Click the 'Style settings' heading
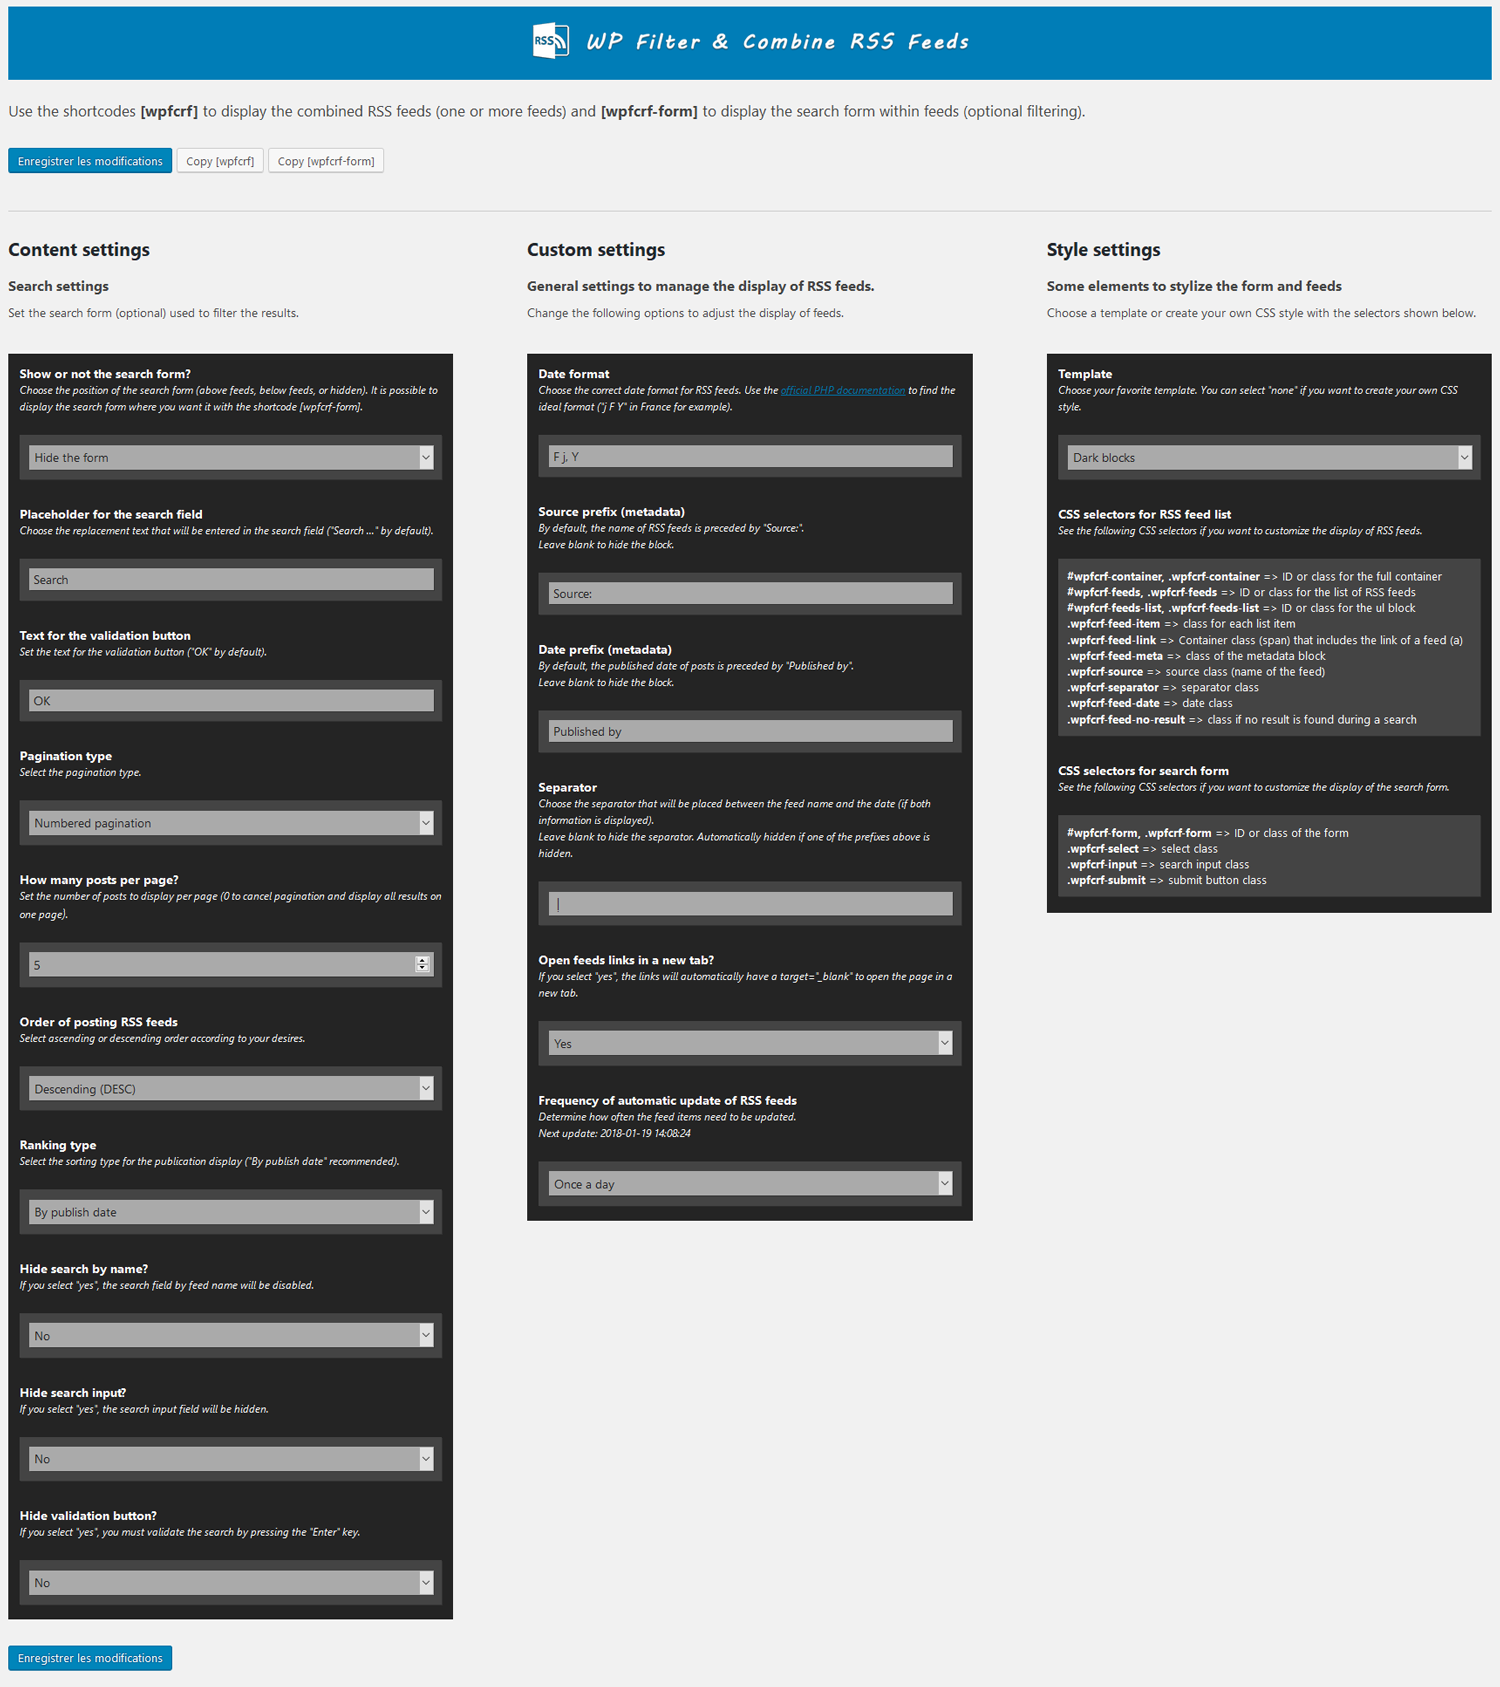The image size is (1500, 1687). [x=1103, y=250]
